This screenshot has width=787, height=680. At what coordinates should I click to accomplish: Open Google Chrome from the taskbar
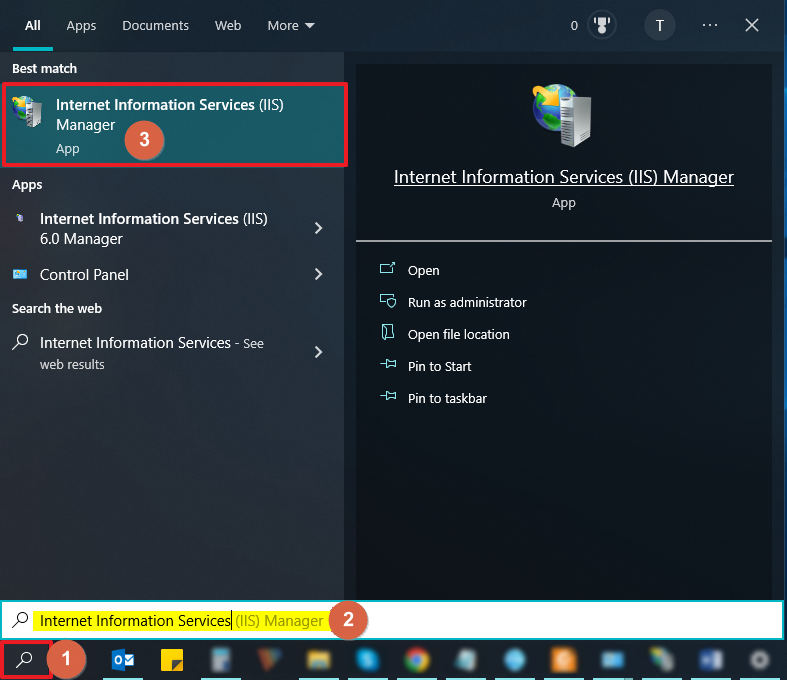pos(417,660)
